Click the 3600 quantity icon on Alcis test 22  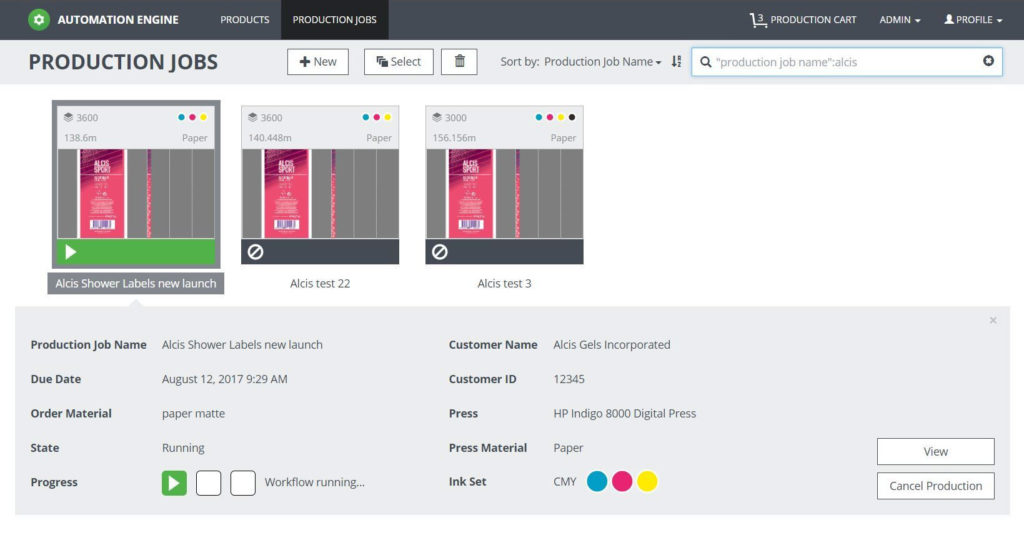pos(253,117)
